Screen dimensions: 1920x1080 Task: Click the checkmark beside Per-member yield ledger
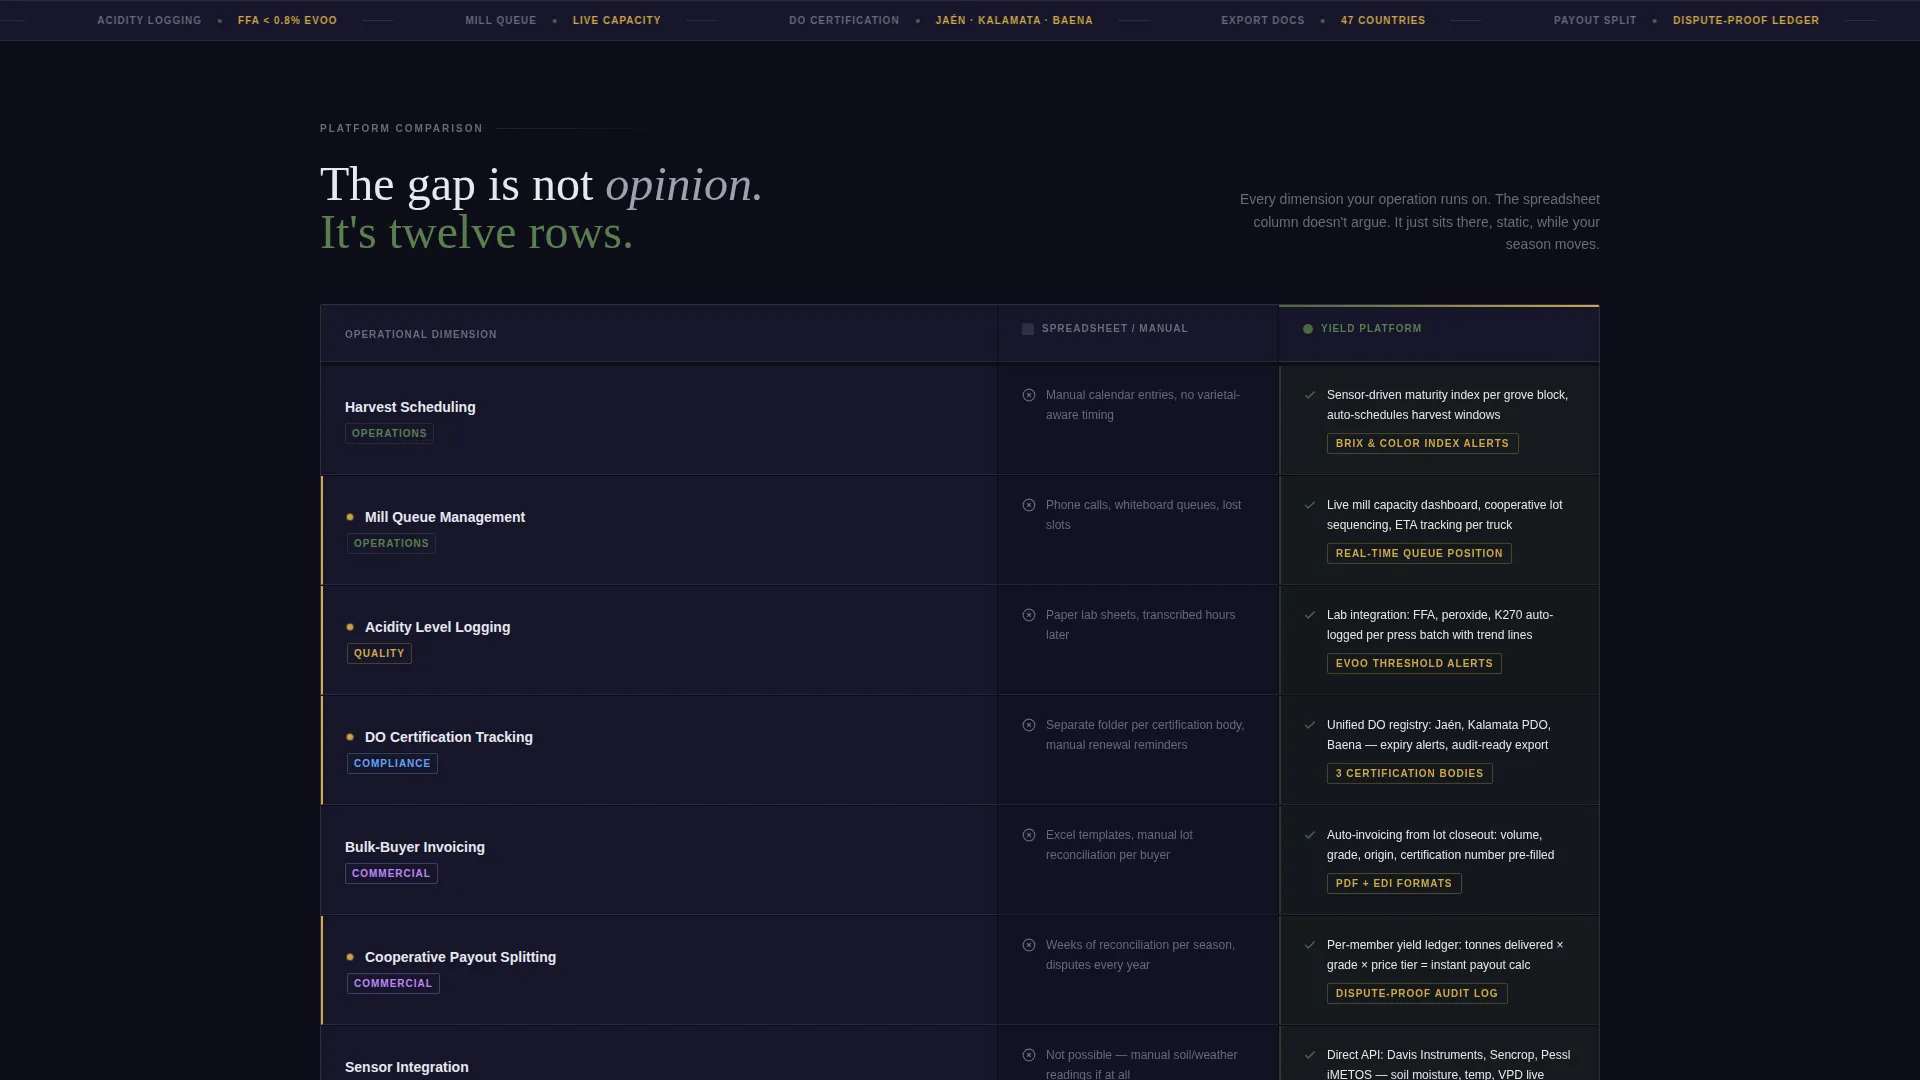coord(1310,945)
